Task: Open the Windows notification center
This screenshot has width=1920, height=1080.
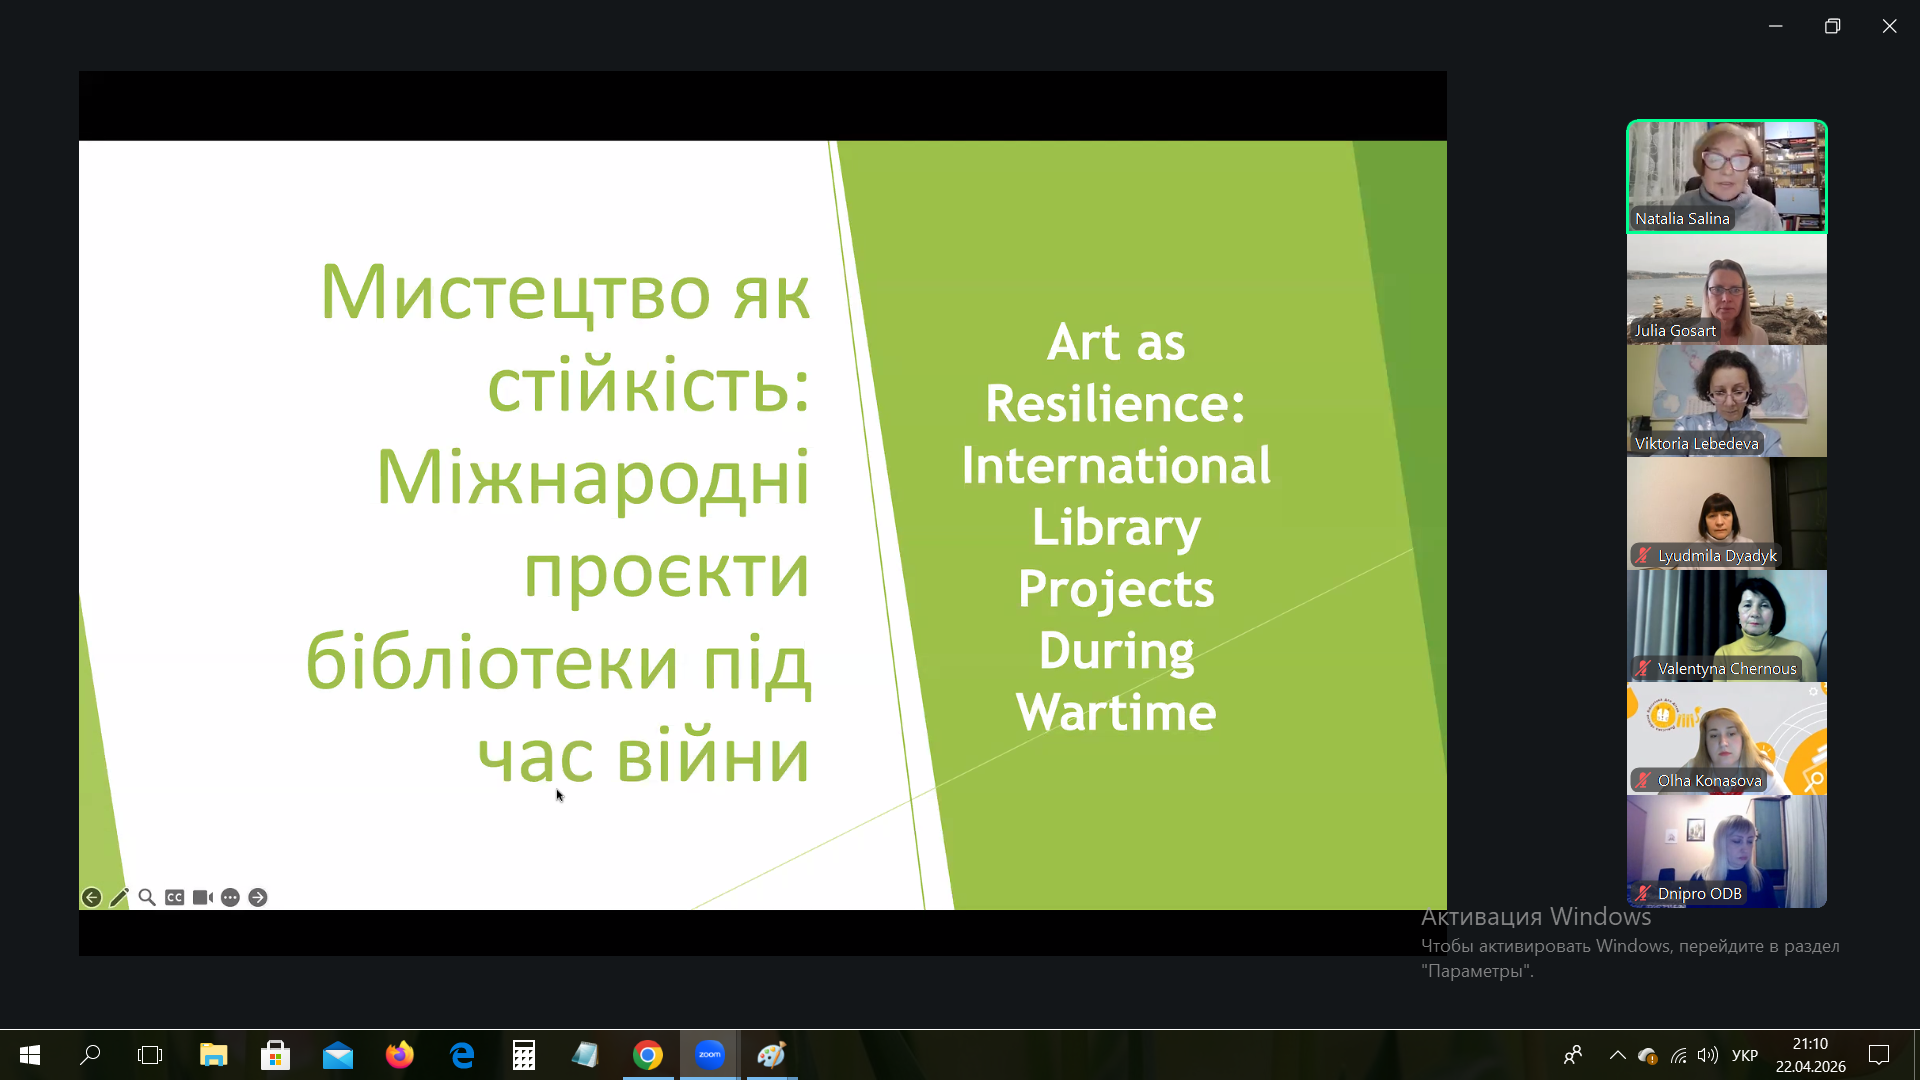Action: (x=1879, y=1055)
